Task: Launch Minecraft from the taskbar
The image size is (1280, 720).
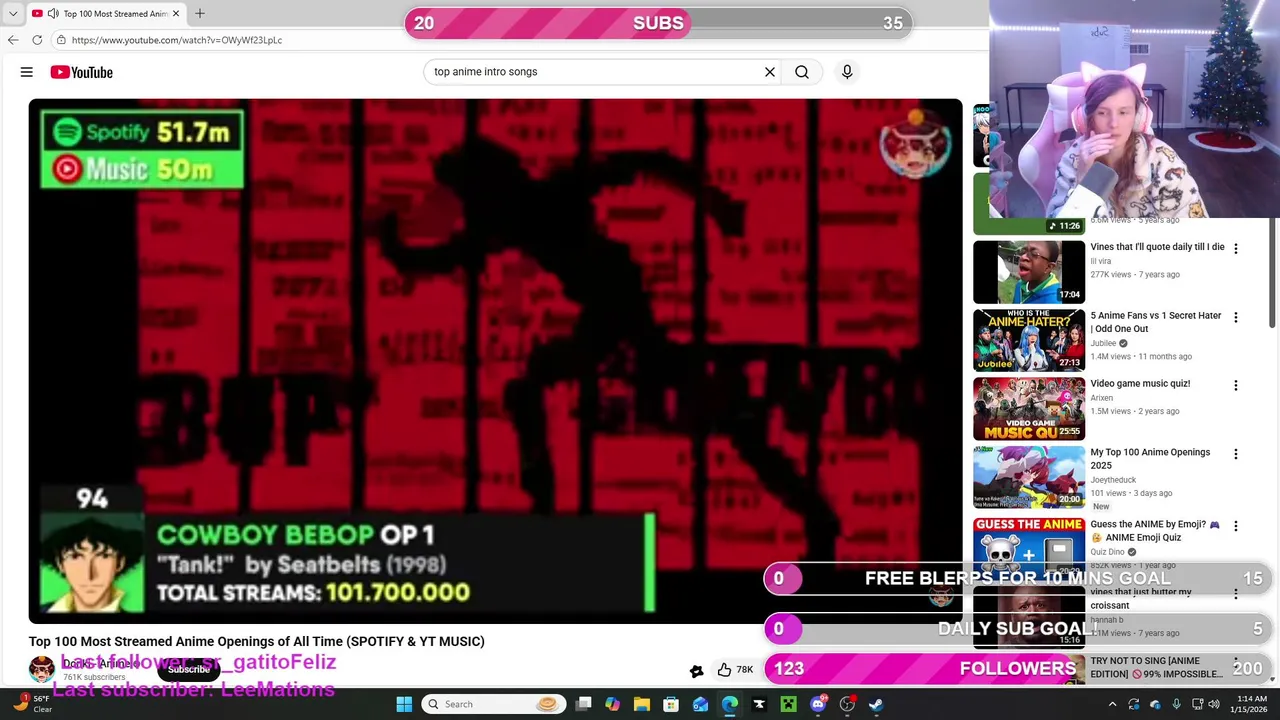Action: 788,704
